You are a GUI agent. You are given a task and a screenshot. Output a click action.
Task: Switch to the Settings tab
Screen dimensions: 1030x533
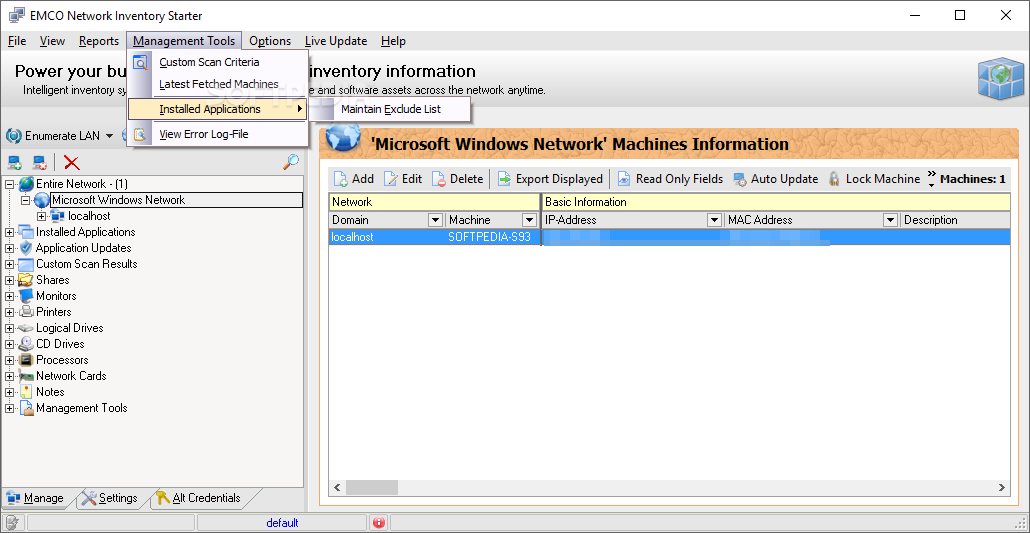point(110,498)
